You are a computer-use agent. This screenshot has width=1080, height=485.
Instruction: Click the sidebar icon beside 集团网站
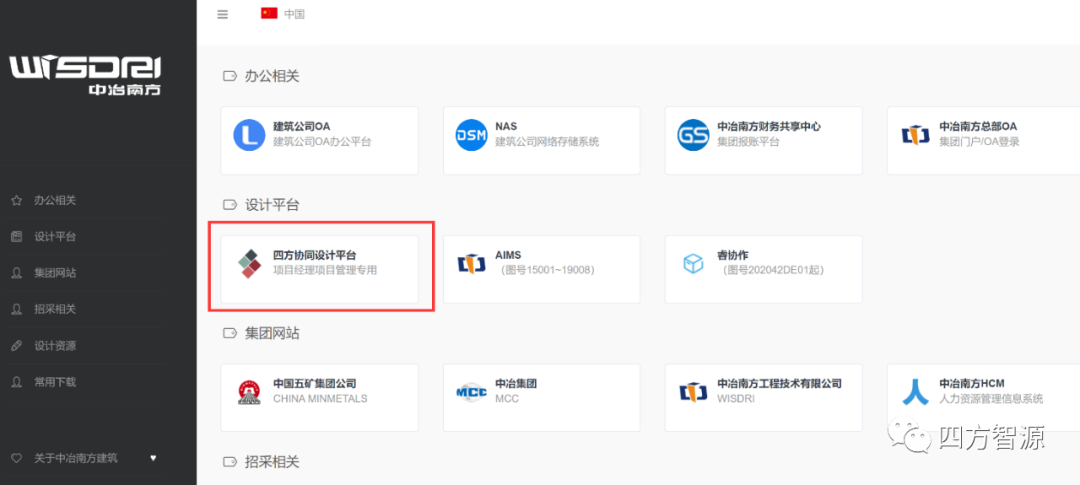click(x=17, y=274)
